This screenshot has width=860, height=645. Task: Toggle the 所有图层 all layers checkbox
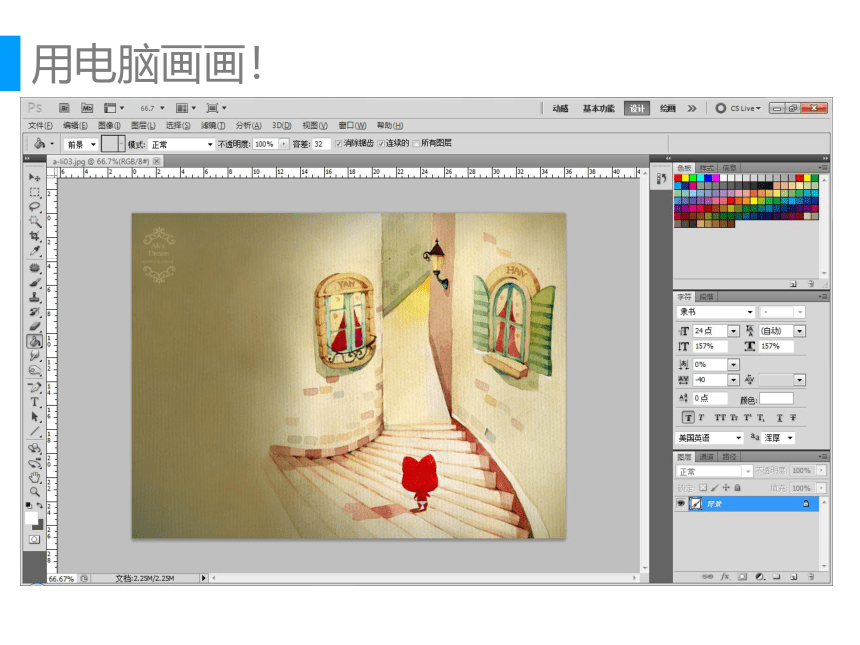[x=416, y=144]
